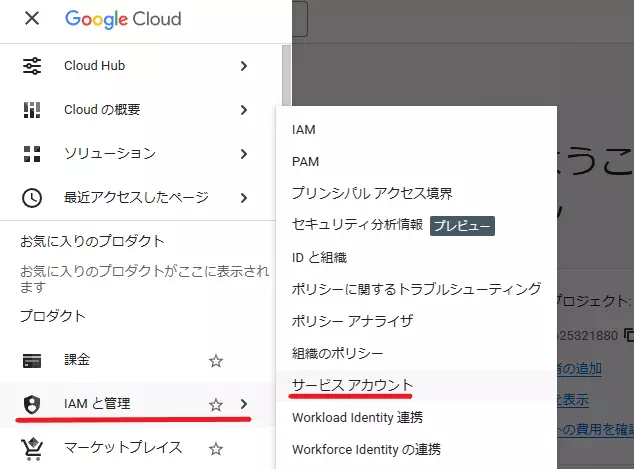Click the プレビュー badge
Image resolution: width=634 pixels, height=469 pixels.
pos(462,226)
